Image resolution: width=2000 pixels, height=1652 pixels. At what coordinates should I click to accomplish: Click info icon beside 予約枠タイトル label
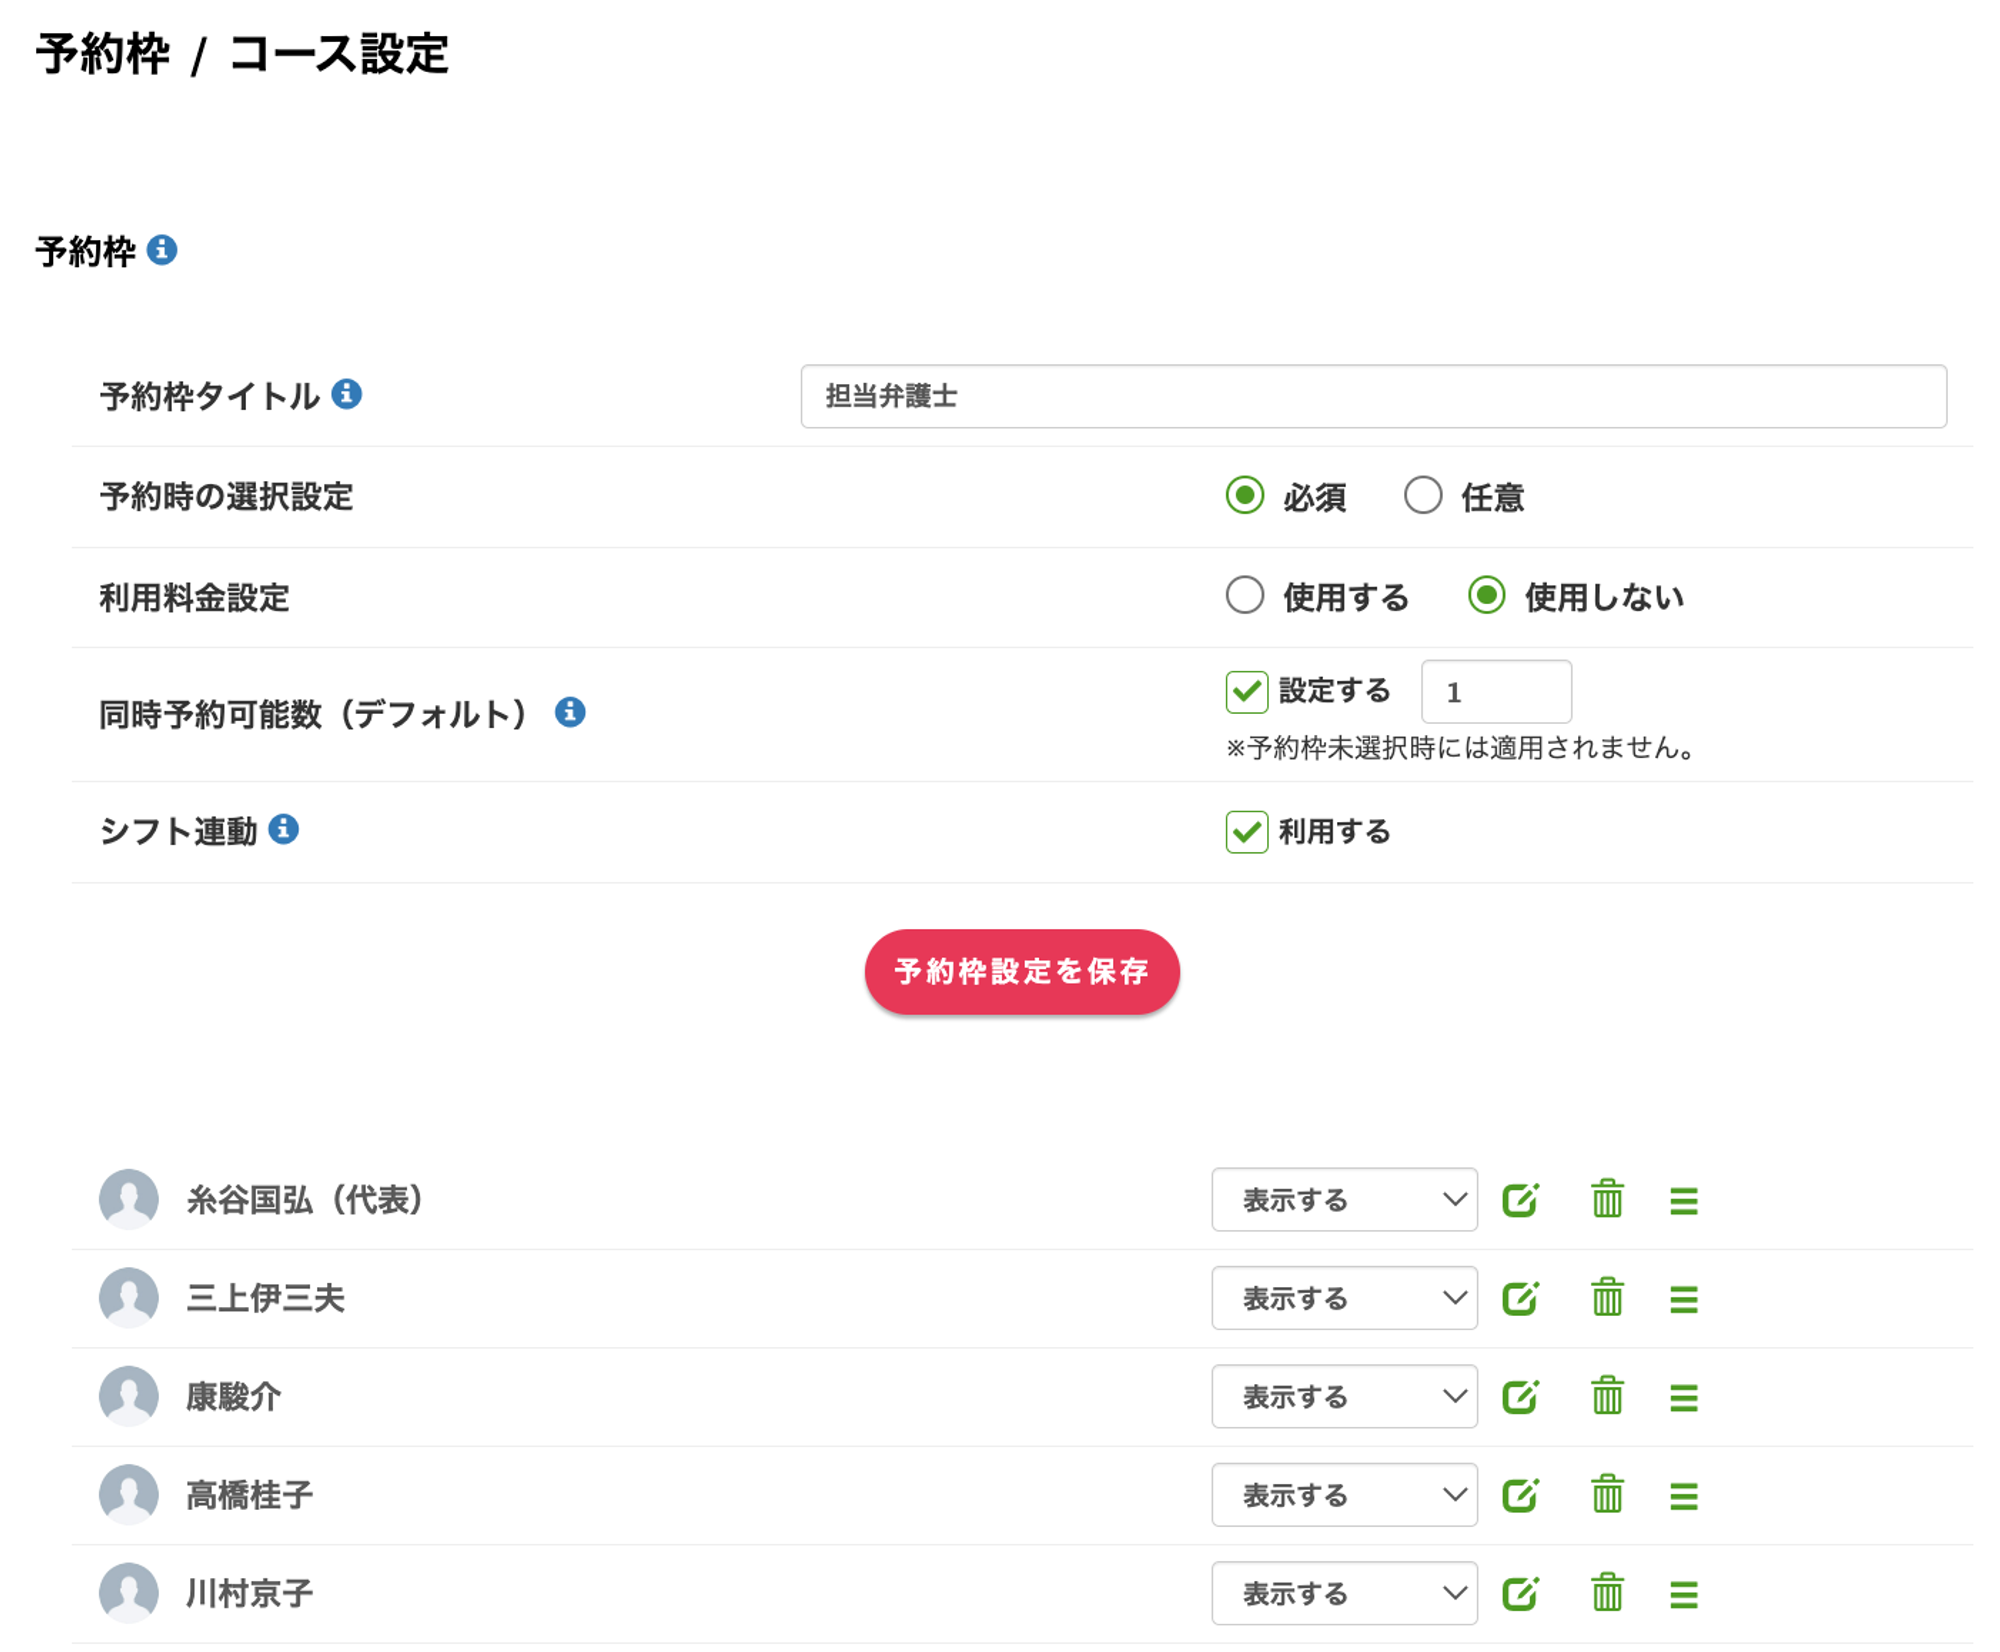(x=347, y=394)
